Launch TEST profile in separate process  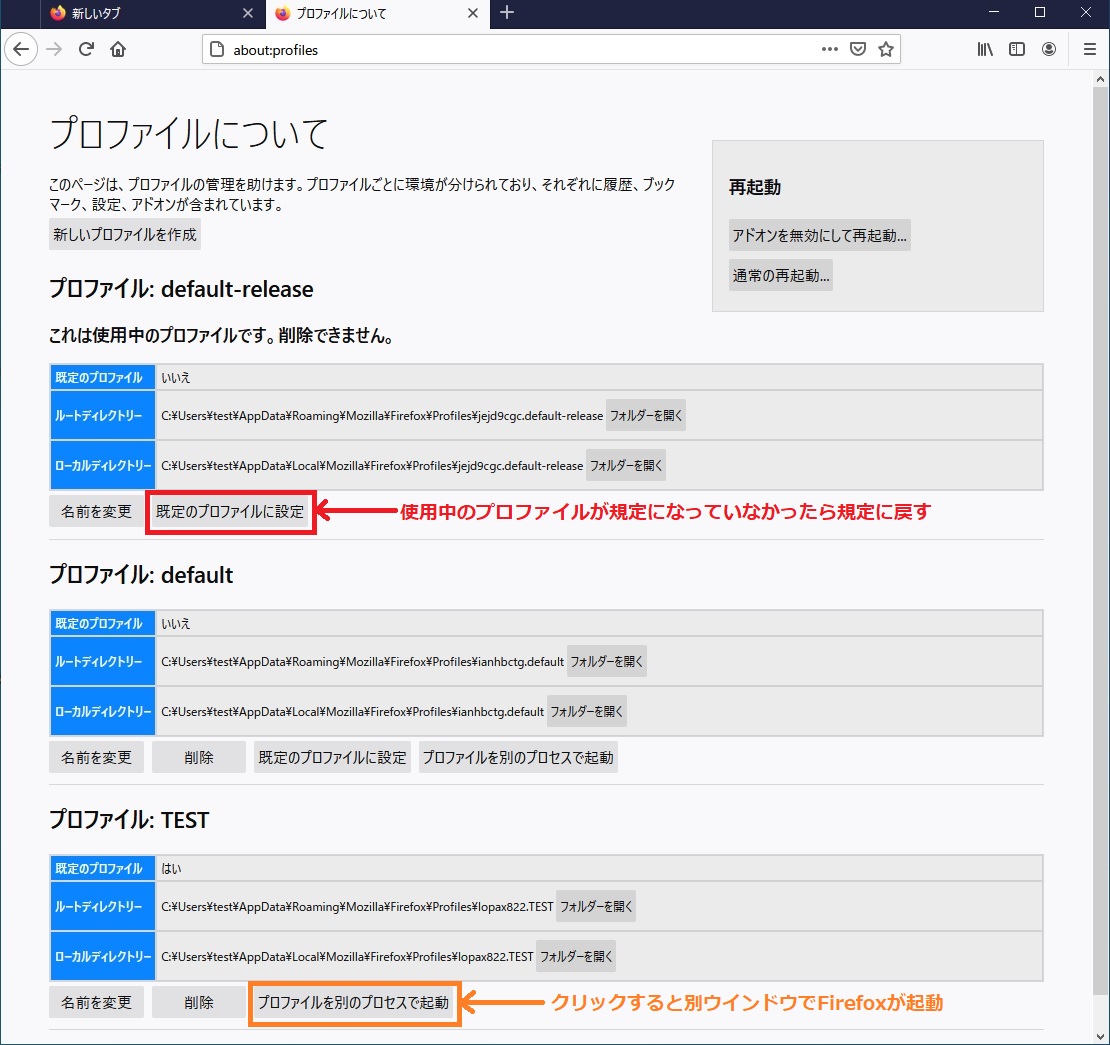[353, 1002]
